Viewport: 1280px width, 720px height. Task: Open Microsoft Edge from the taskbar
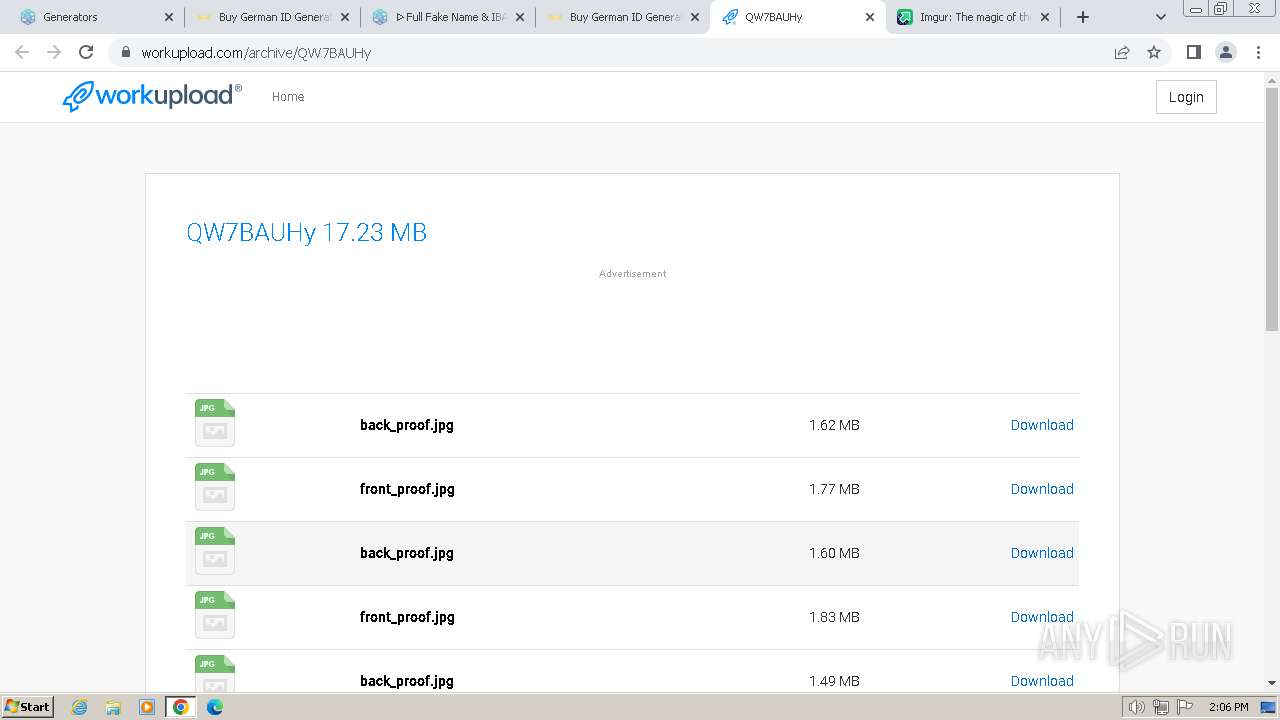click(215, 707)
